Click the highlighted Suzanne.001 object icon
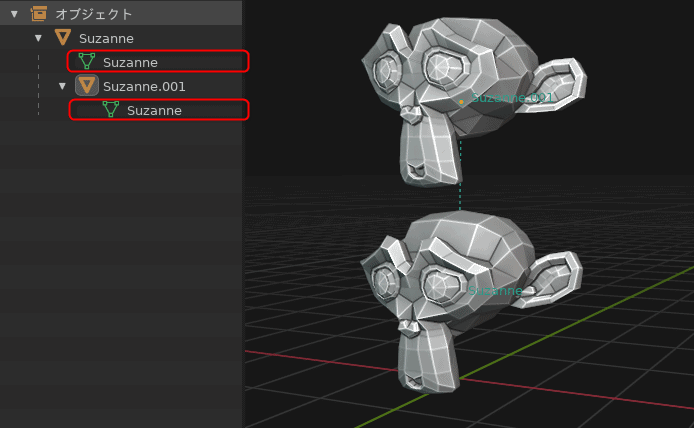Screen dimensions: 694x428 (87, 85)
